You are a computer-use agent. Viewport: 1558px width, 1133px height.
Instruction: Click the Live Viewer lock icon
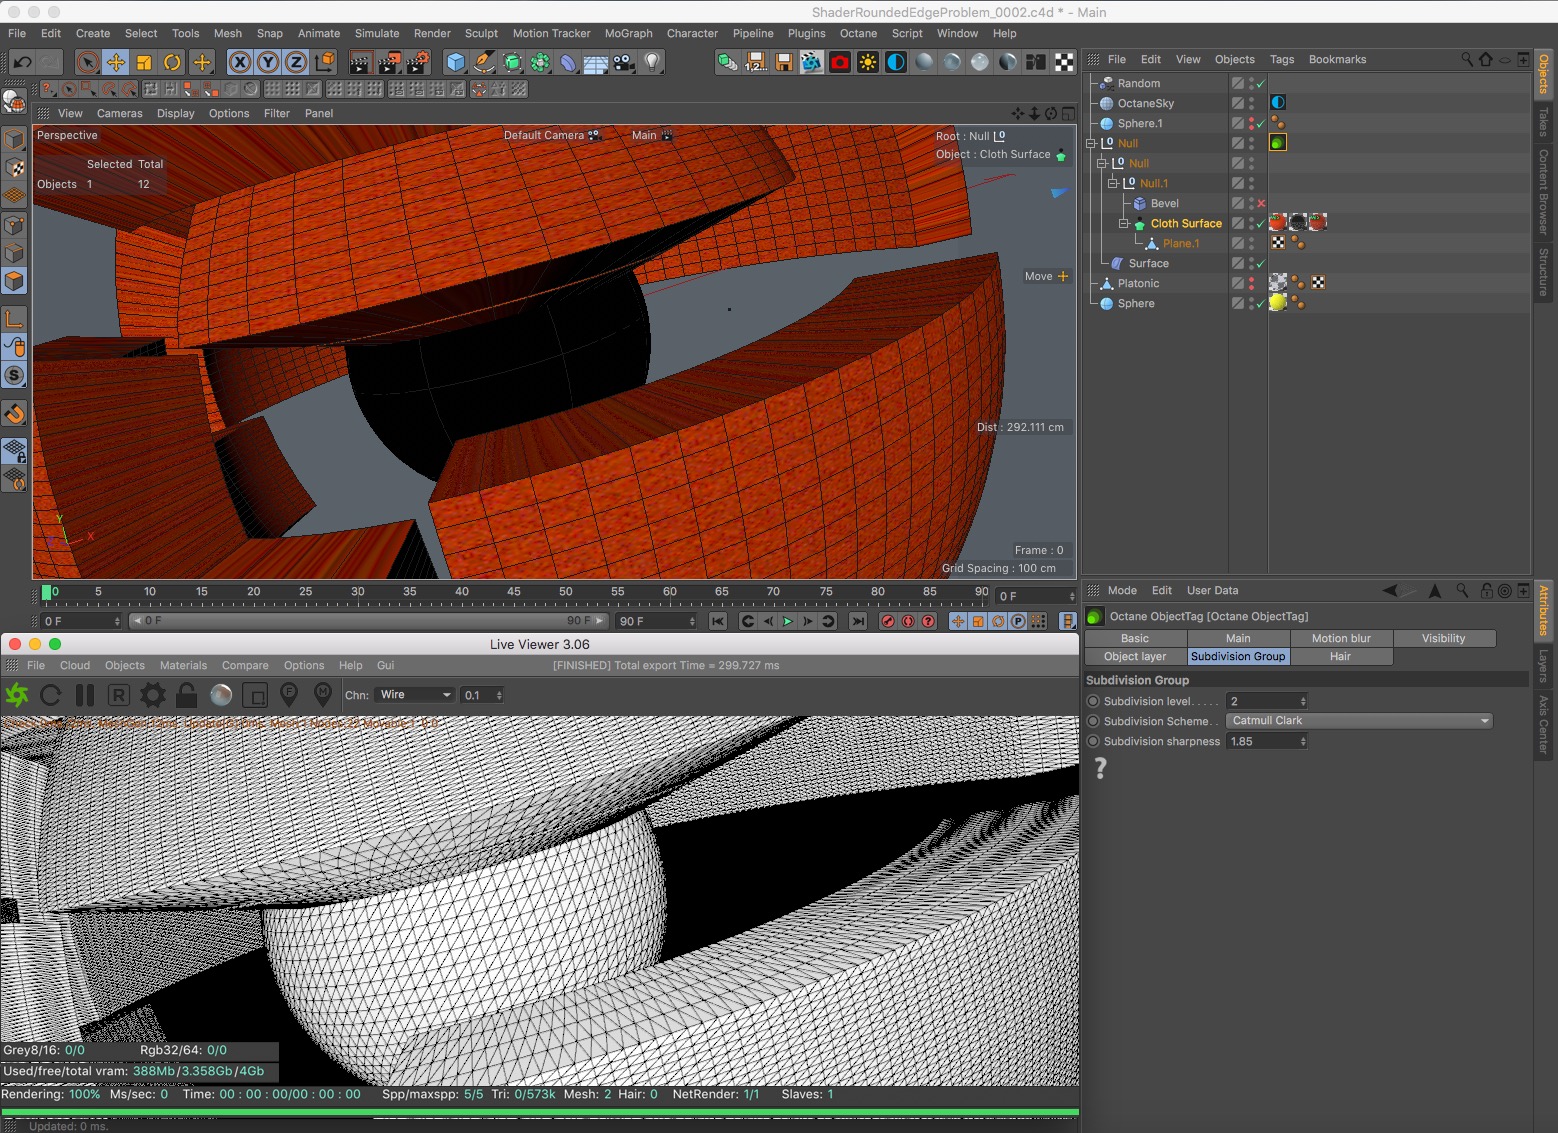click(186, 695)
